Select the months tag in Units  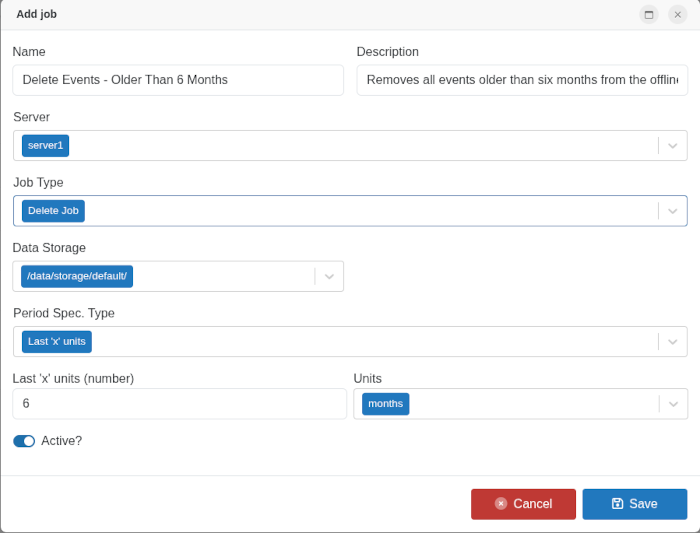[x=385, y=404]
